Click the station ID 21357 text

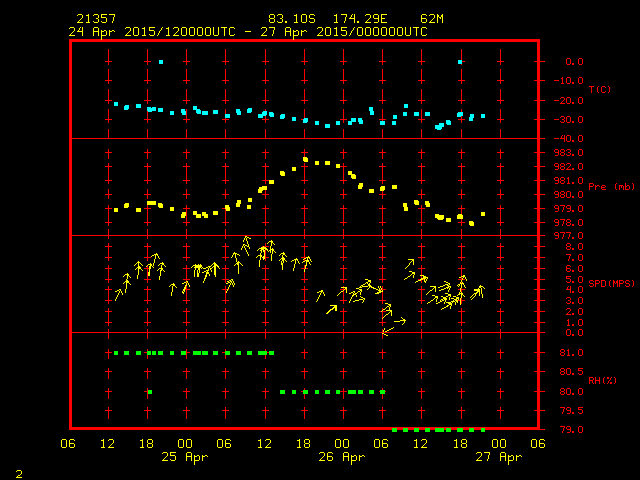[x=96, y=19]
